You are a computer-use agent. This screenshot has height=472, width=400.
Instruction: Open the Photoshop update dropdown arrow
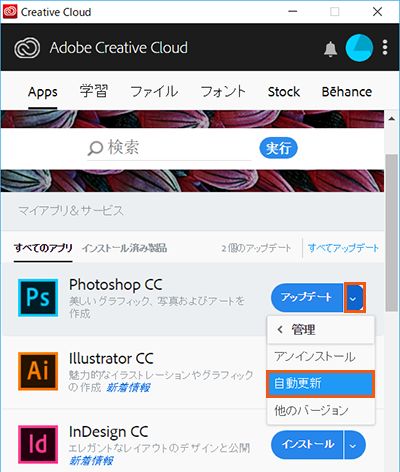[x=355, y=298]
